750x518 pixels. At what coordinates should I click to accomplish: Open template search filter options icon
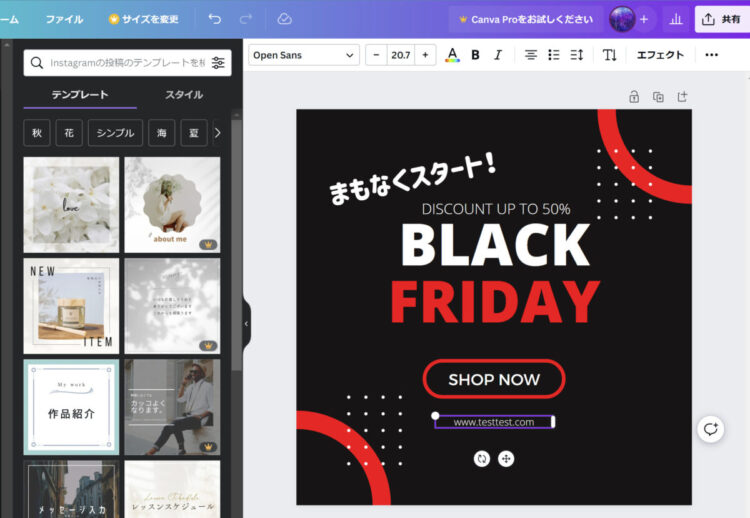point(218,63)
